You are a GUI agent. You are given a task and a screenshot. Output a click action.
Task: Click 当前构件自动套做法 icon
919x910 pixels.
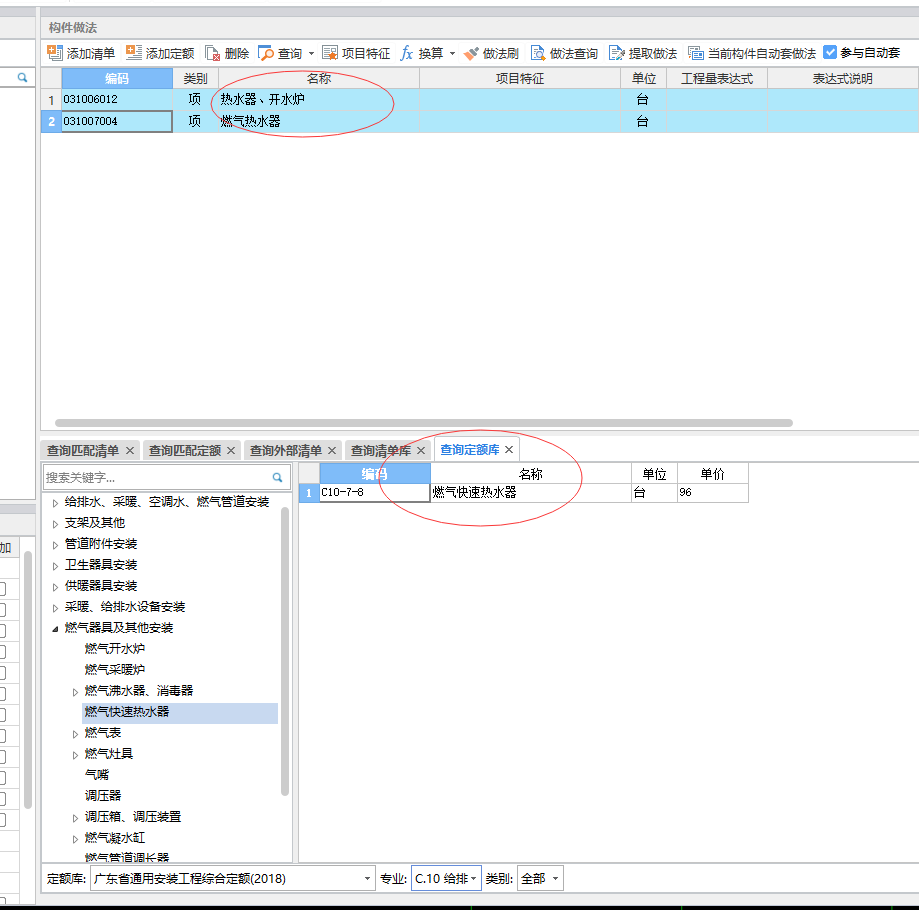(x=696, y=53)
